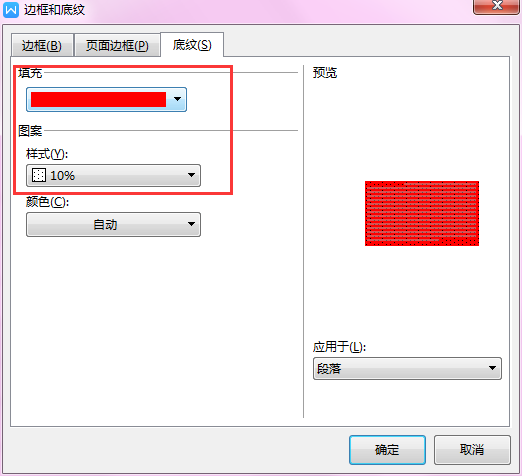
Task: Confirm with the 确定 button
Action: (x=387, y=450)
